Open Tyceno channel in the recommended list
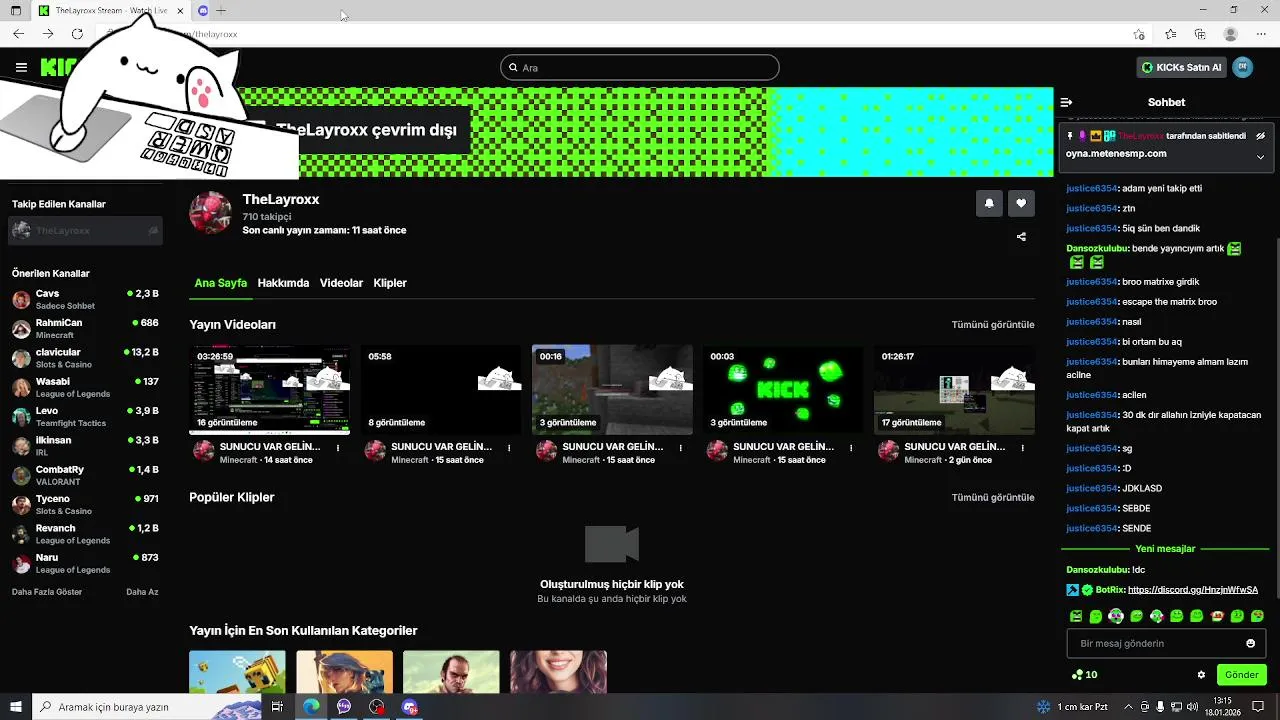The height and width of the screenshot is (720, 1280). click(85, 504)
